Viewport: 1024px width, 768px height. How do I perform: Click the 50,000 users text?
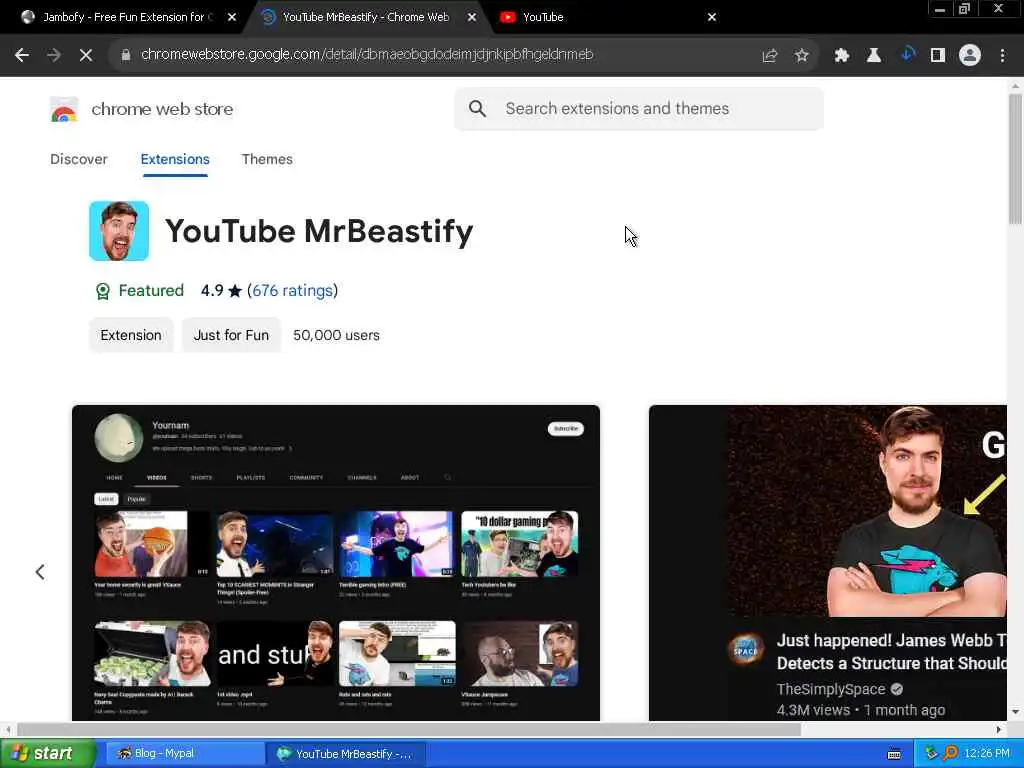click(336, 335)
